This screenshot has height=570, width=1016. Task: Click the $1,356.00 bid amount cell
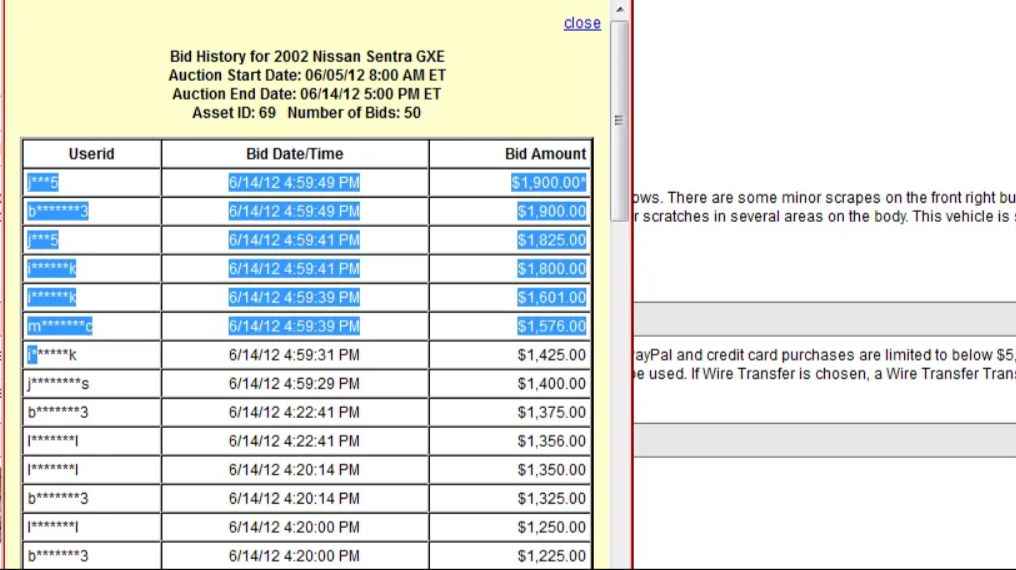coord(551,441)
